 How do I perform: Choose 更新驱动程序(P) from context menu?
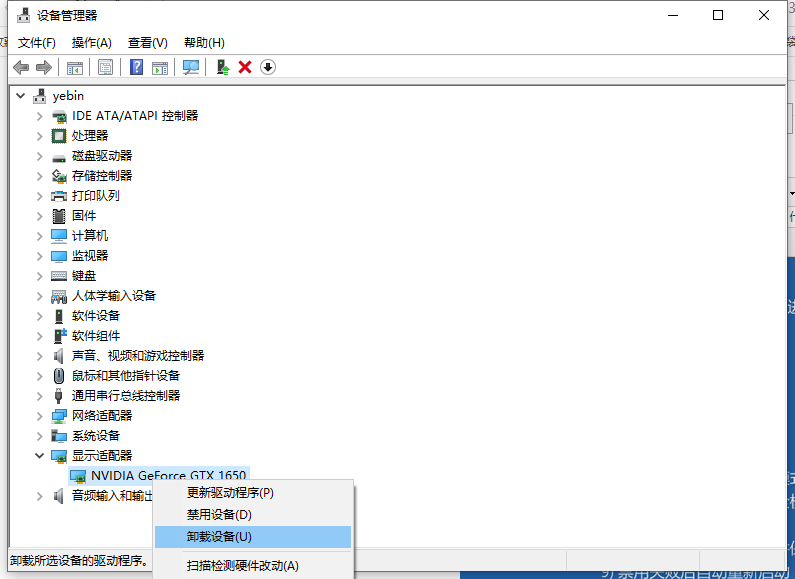tap(252, 492)
